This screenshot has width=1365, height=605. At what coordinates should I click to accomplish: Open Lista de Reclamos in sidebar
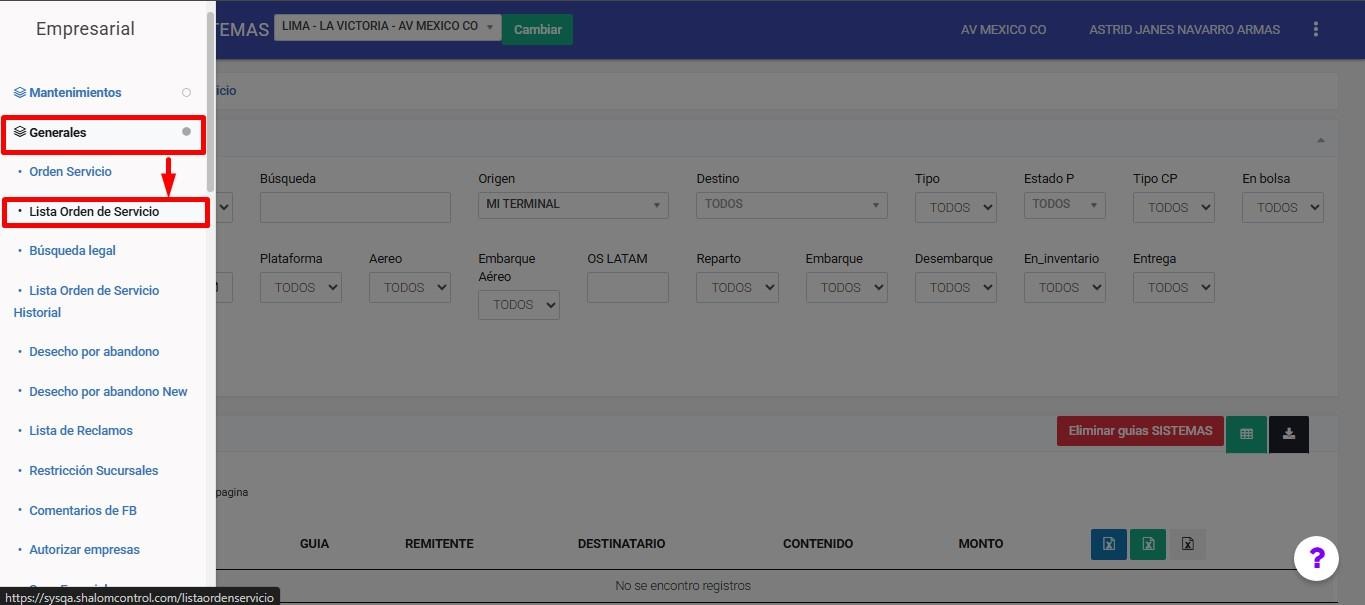[81, 431]
